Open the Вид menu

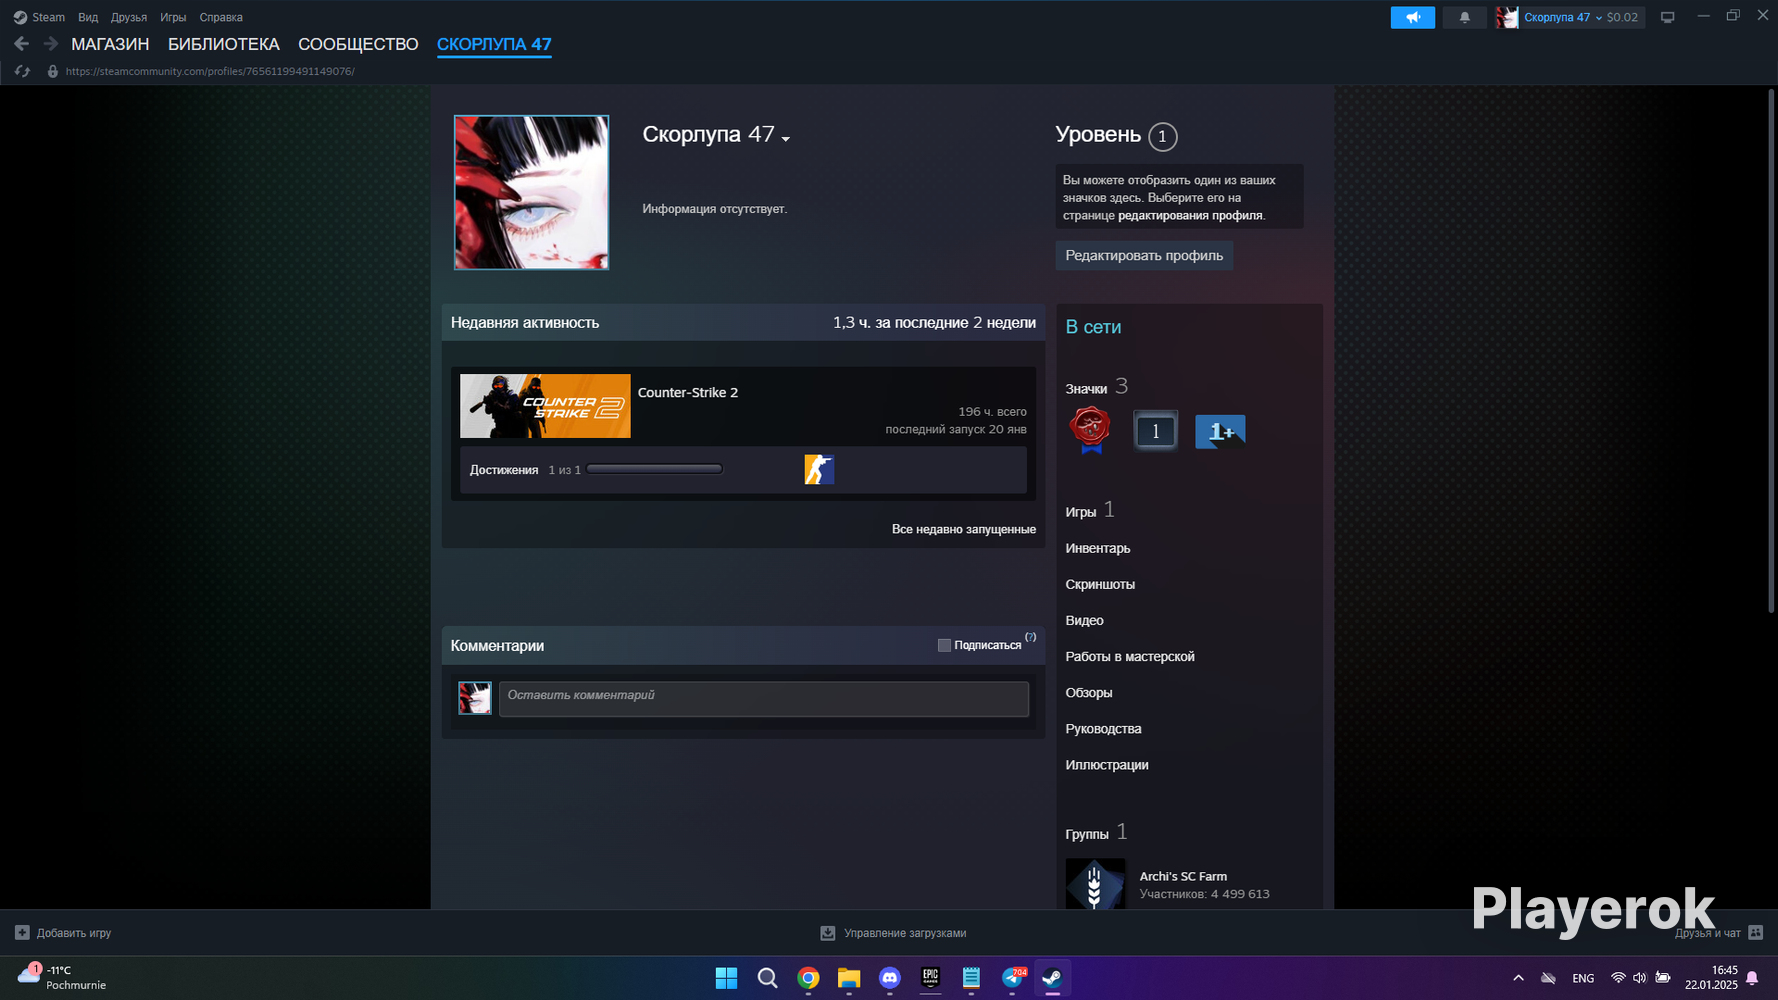pos(88,17)
